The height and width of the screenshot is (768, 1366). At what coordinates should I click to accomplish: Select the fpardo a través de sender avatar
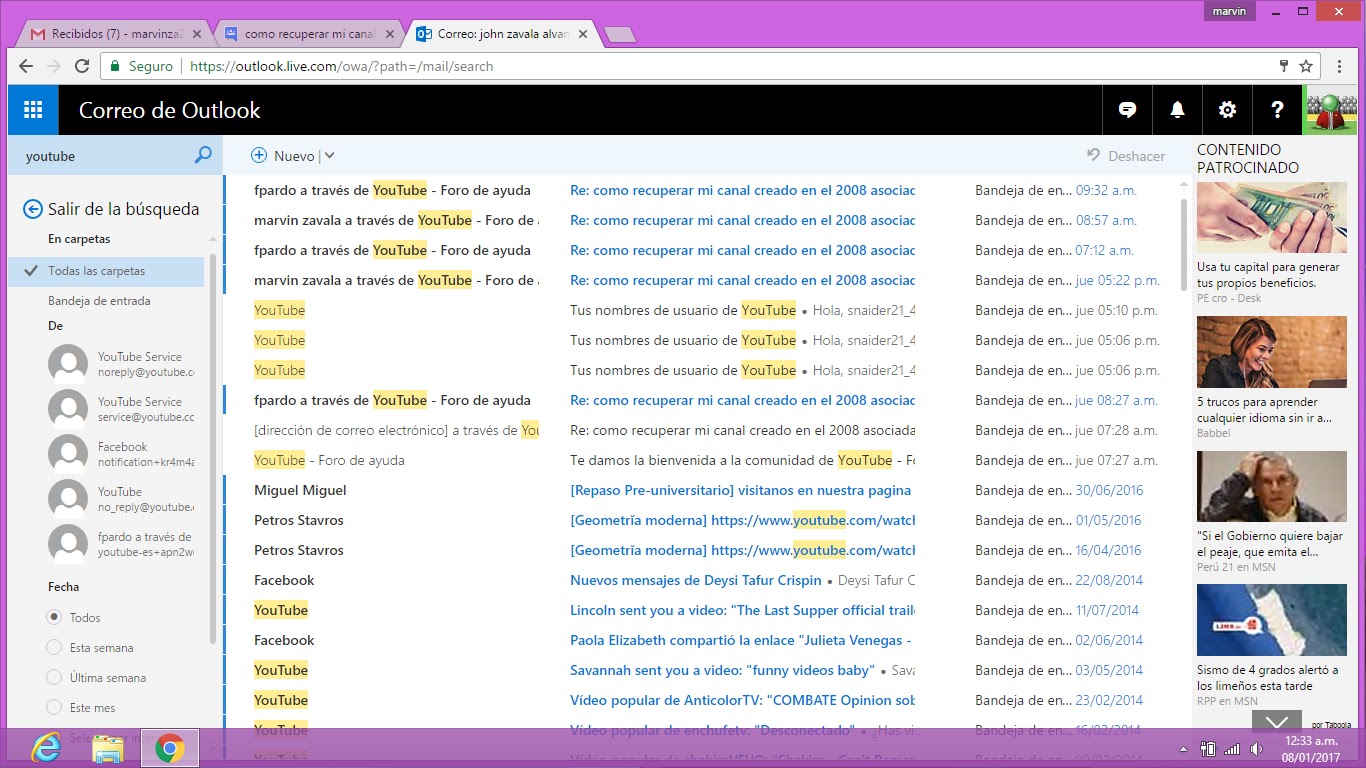(x=68, y=544)
